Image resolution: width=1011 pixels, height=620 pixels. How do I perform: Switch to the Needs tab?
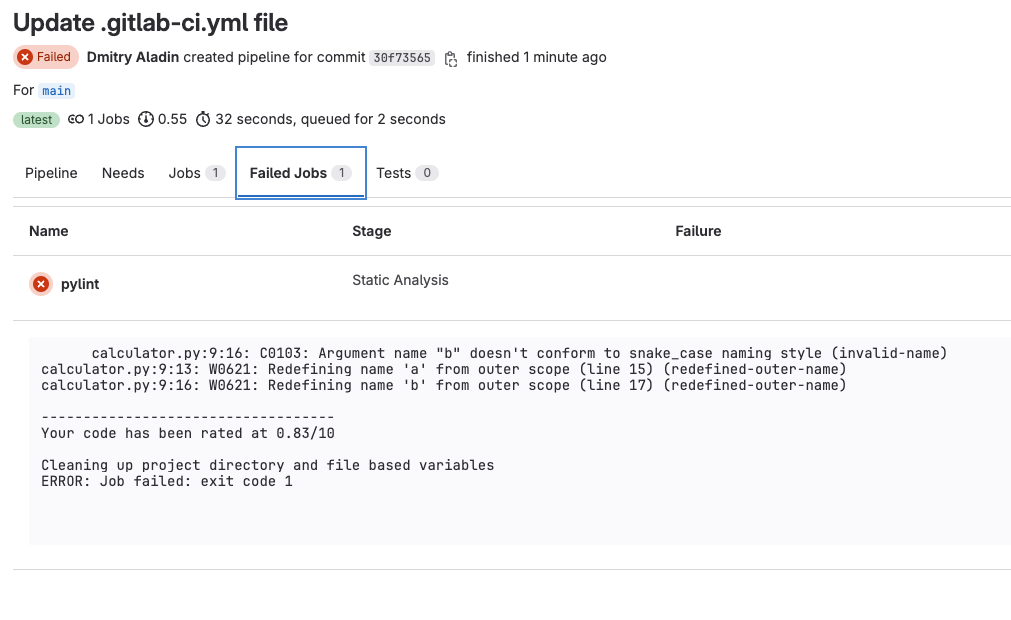pyautogui.click(x=123, y=173)
